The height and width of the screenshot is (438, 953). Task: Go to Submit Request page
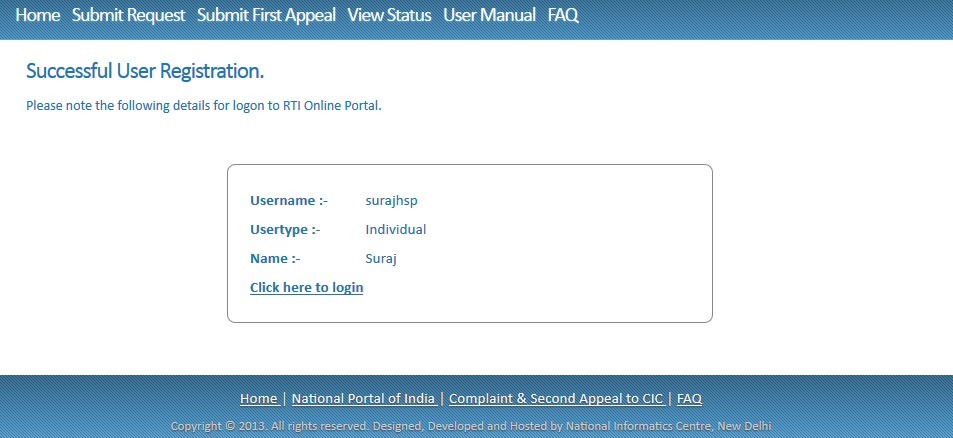pos(128,16)
